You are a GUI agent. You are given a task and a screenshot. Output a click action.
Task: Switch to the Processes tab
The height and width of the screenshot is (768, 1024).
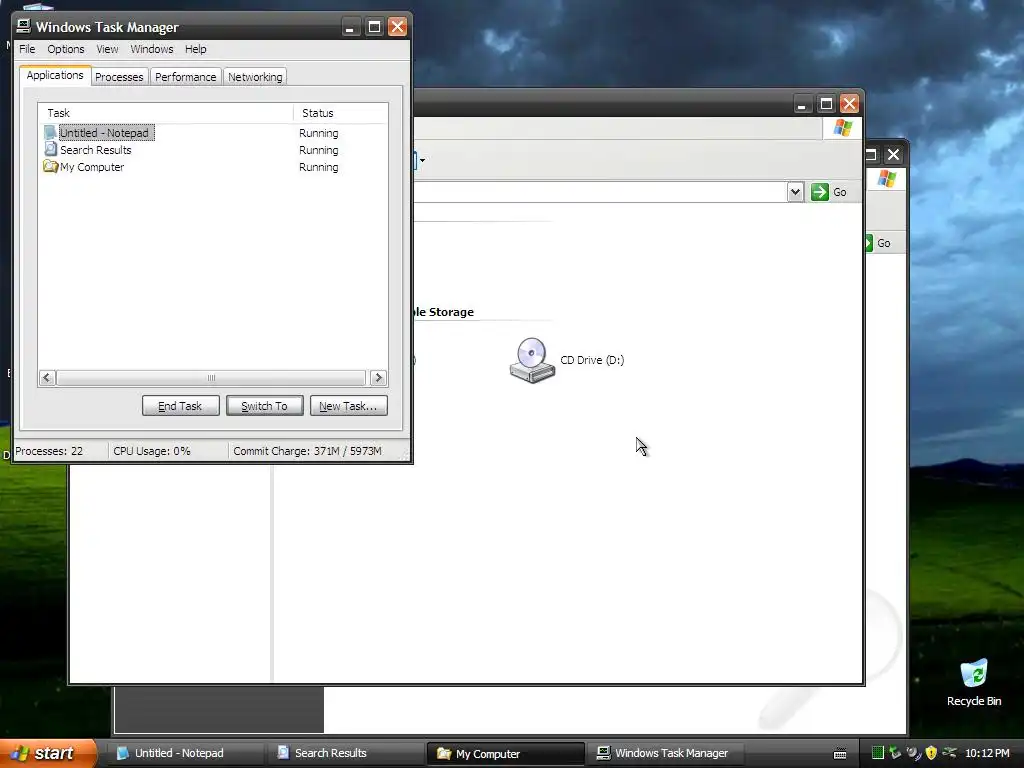tap(119, 77)
